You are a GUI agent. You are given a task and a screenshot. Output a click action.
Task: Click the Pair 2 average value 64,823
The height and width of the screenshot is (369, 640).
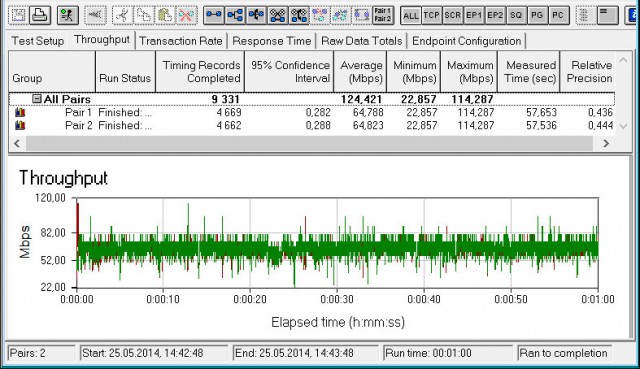coord(368,125)
